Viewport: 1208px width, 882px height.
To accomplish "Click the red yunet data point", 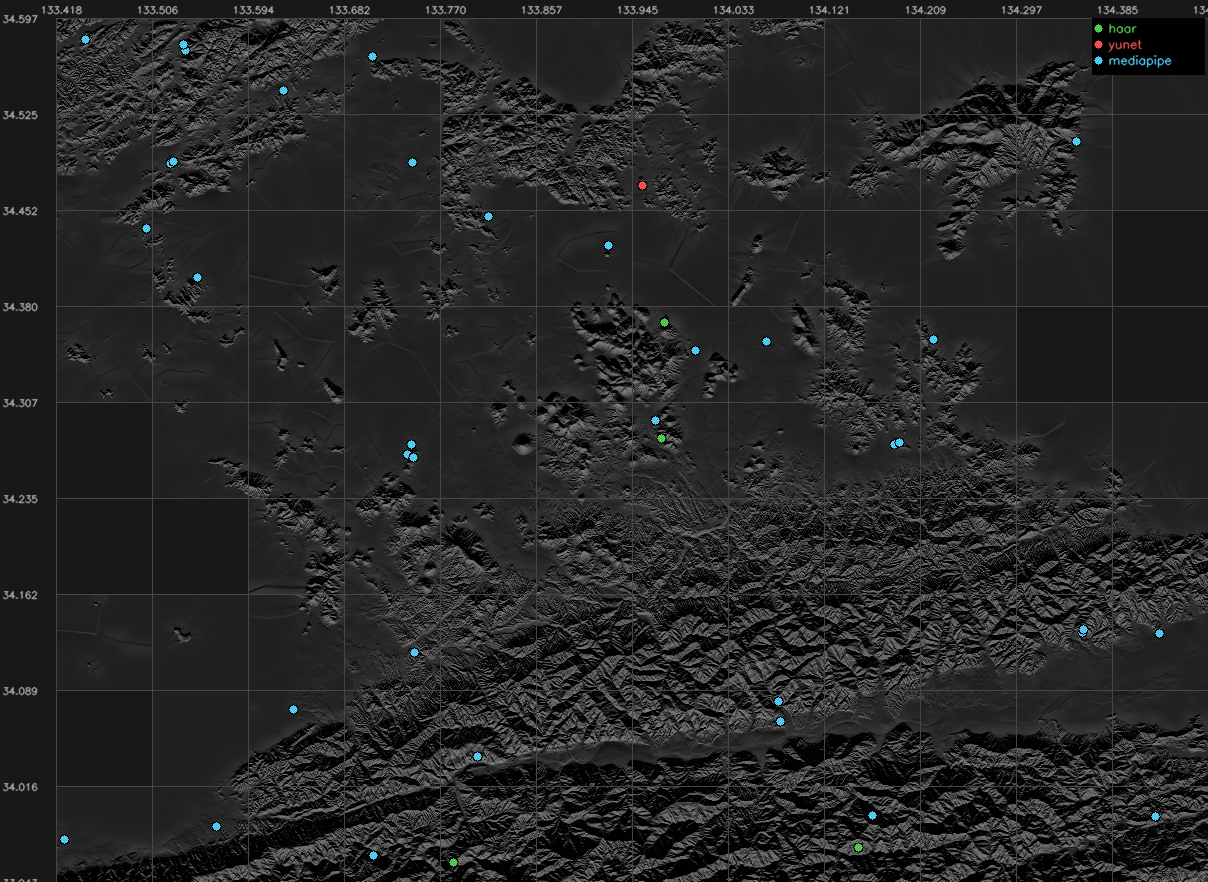I will click(642, 186).
